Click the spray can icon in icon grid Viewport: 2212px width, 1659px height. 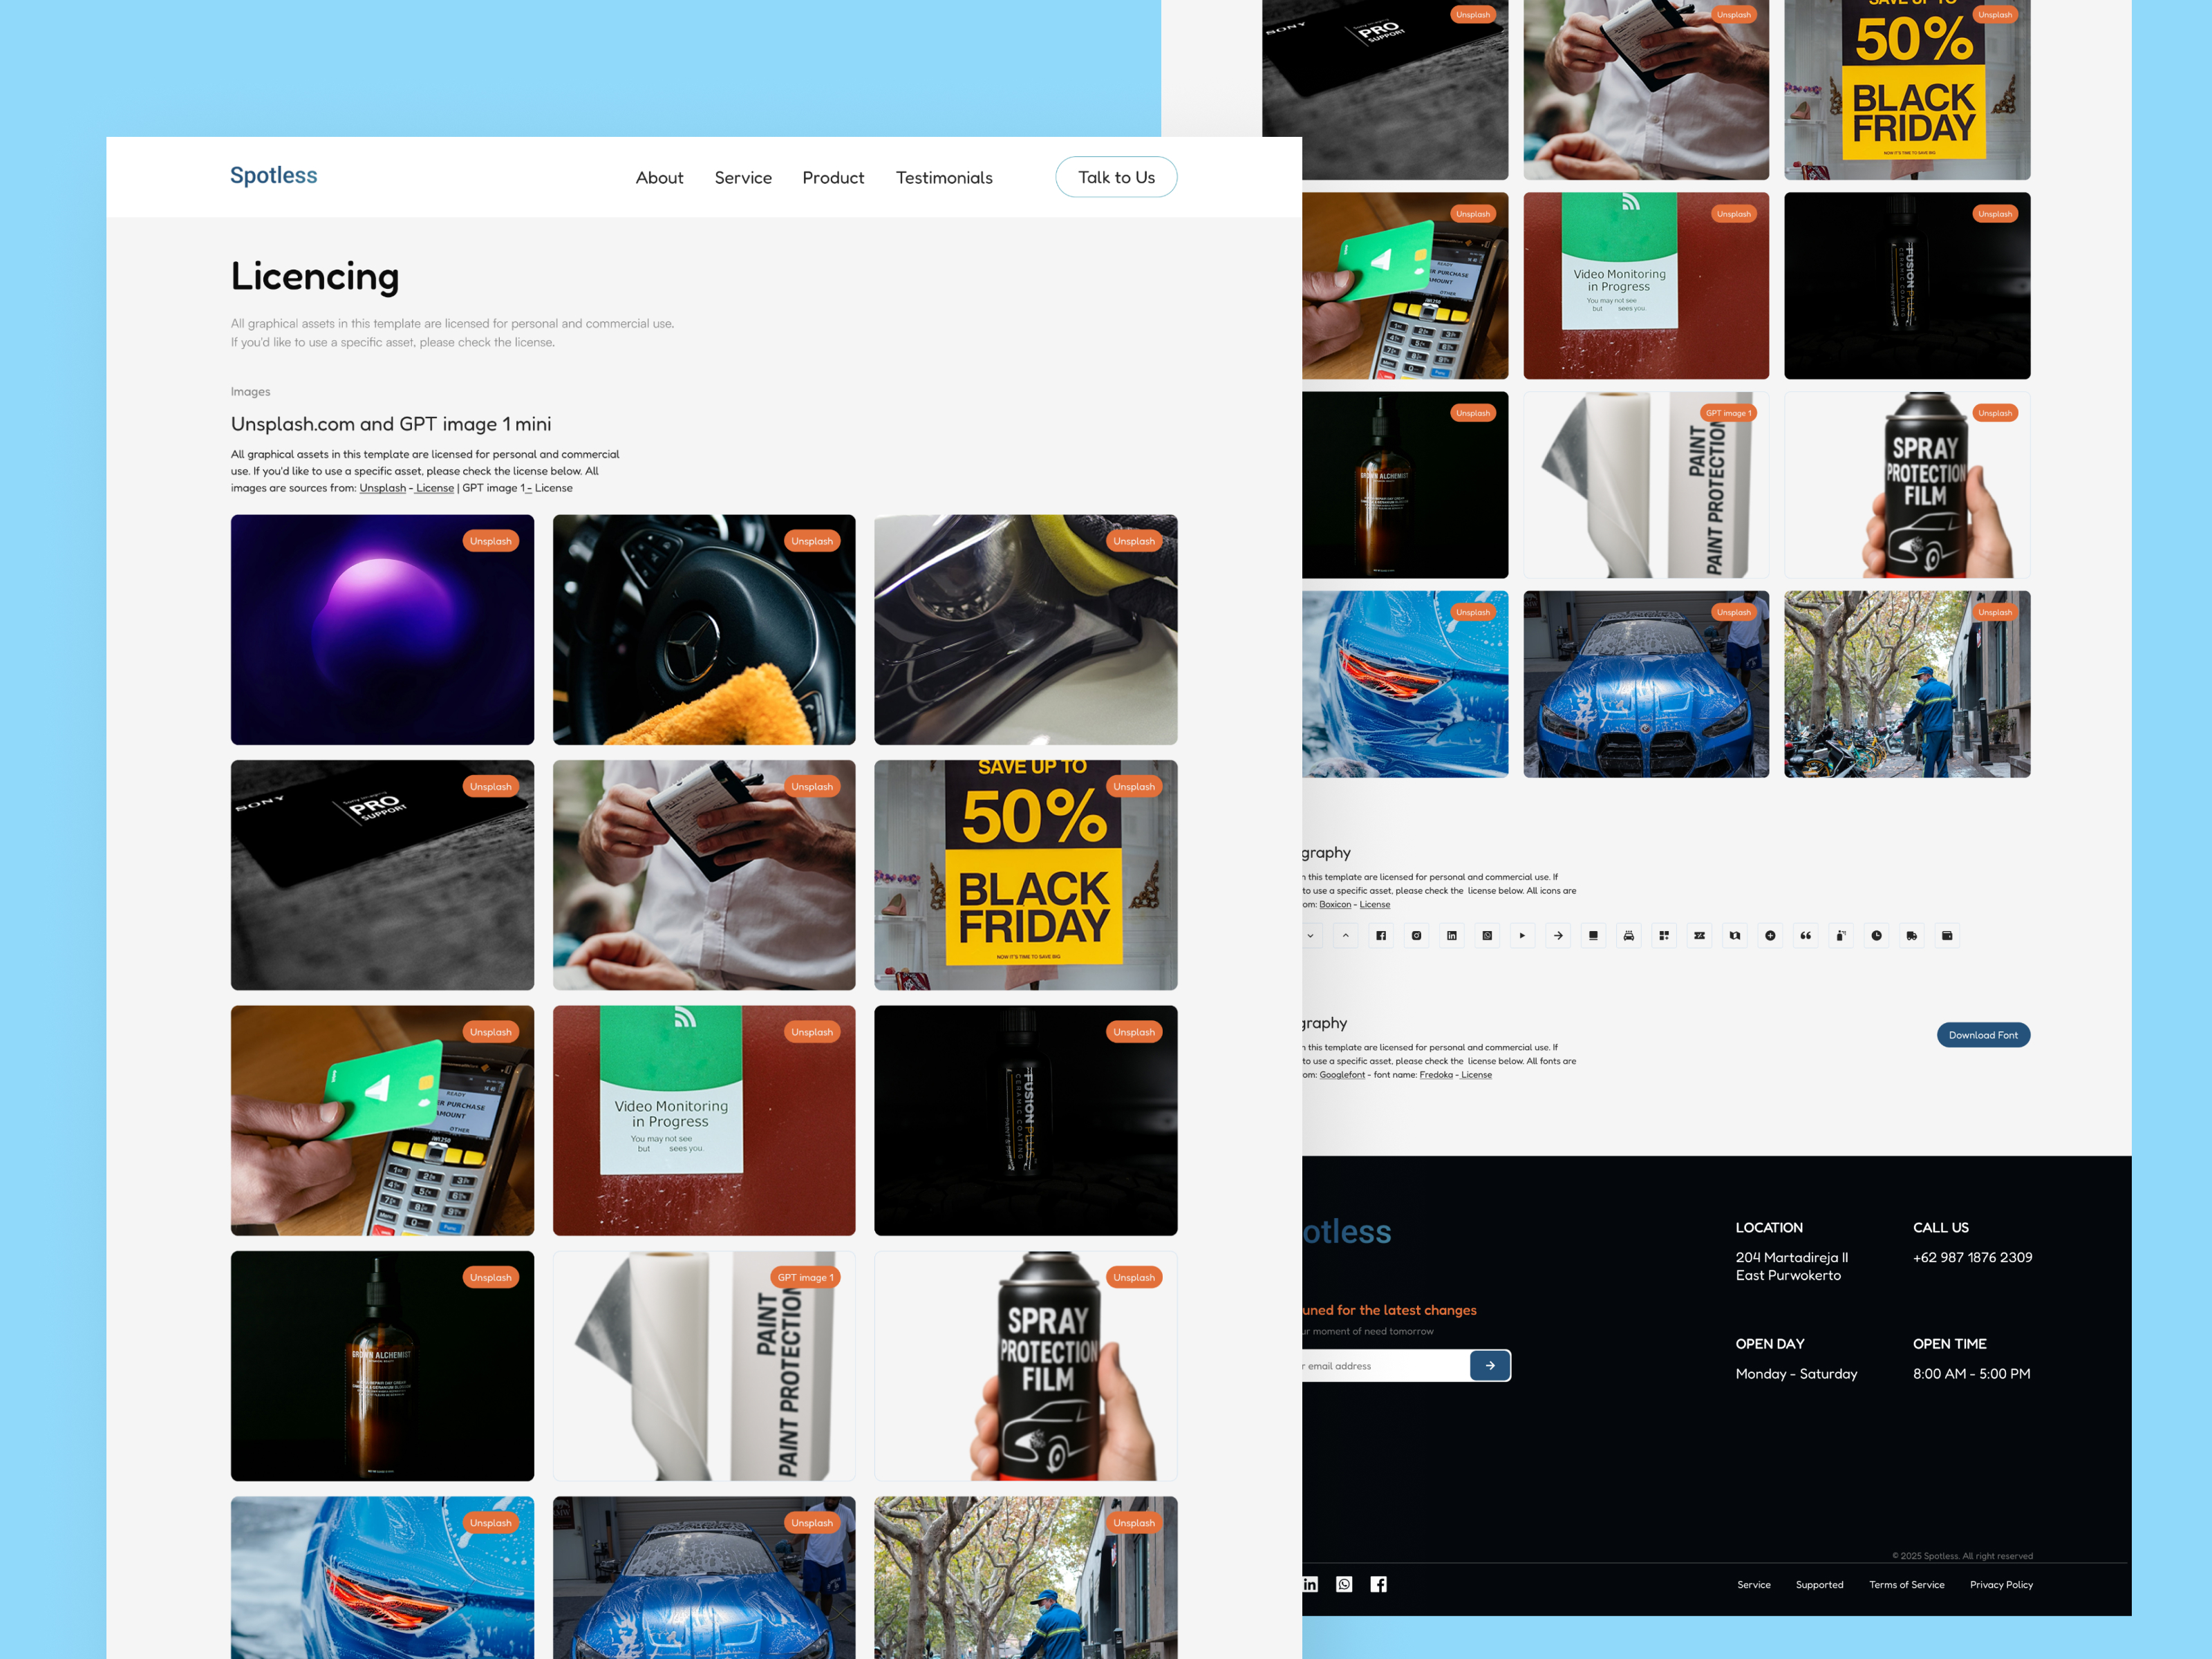click(1841, 936)
